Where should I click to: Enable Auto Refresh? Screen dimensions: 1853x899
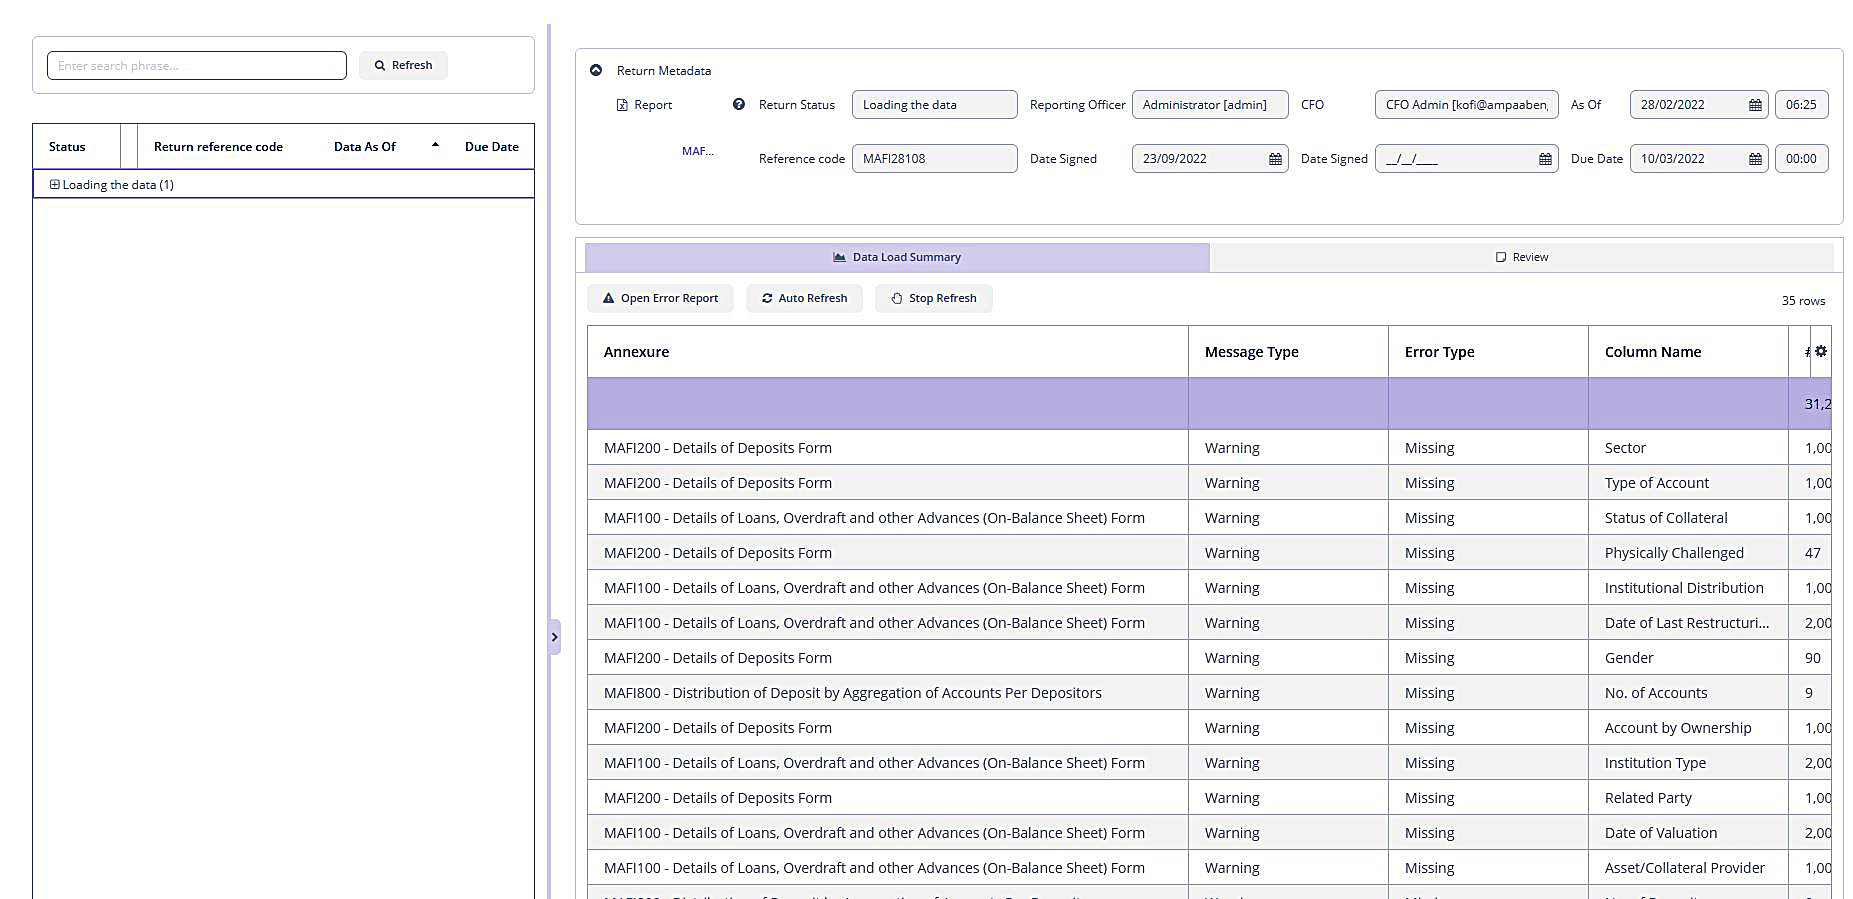point(804,298)
